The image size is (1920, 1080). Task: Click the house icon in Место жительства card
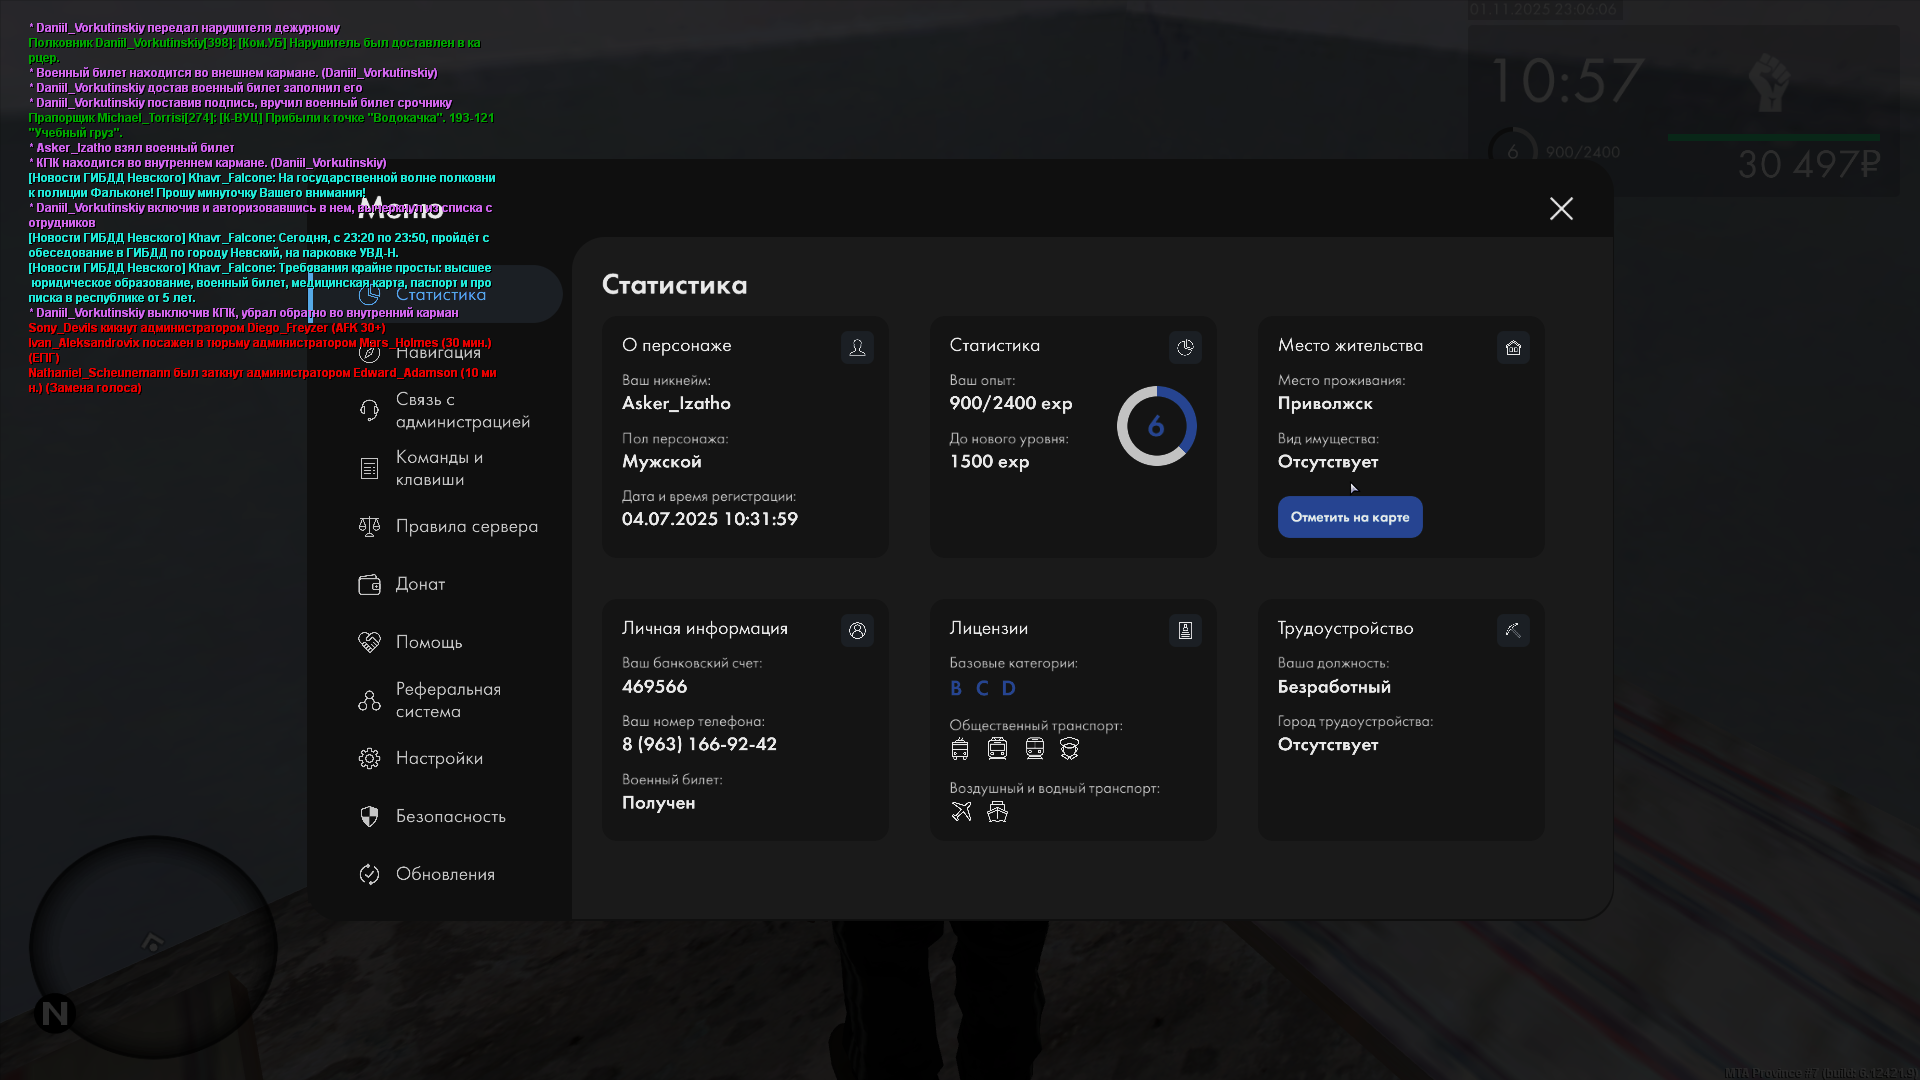pos(1513,348)
